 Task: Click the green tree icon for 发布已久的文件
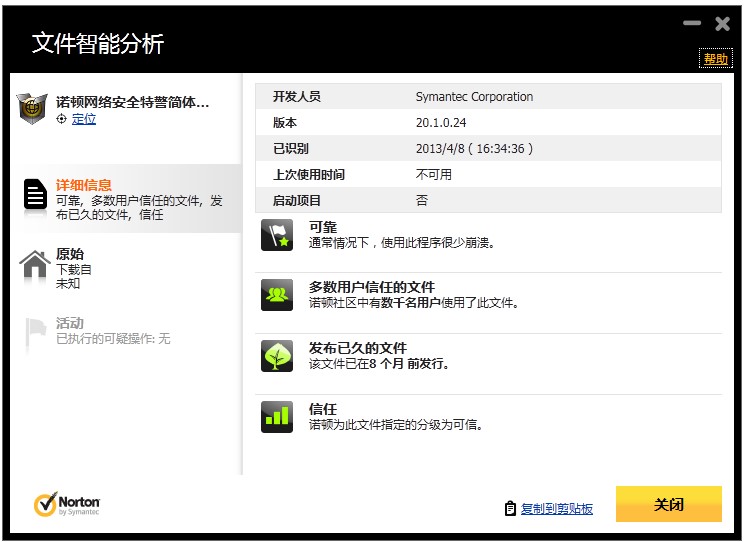(x=277, y=356)
